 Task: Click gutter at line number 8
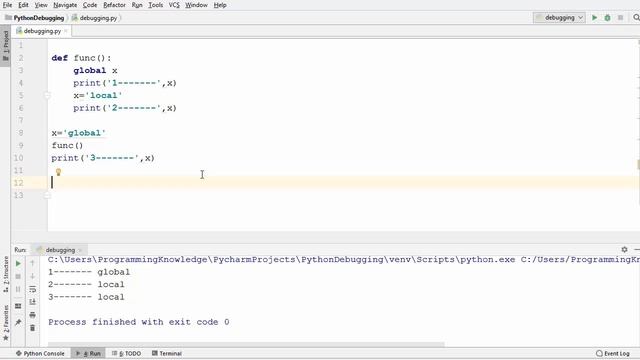(x=20, y=133)
